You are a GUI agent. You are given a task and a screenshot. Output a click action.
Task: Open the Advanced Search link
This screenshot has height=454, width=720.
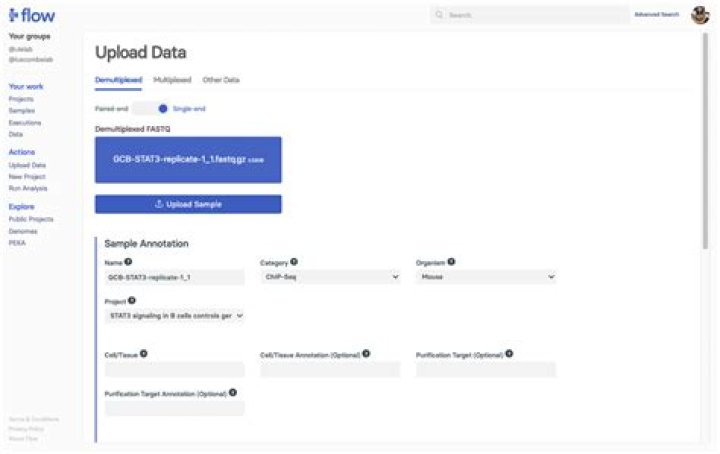(x=656, y=15)
